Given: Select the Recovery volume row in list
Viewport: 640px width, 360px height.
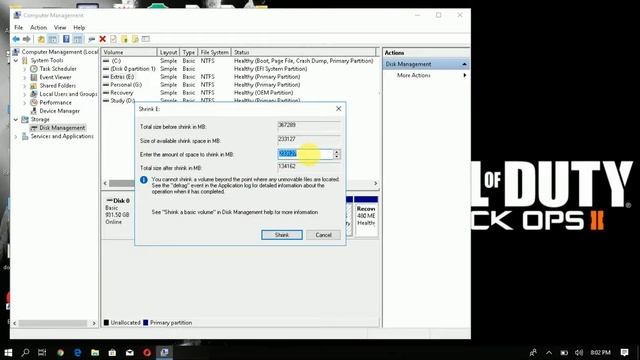Looking at the screenshot, I should [239, 93].
